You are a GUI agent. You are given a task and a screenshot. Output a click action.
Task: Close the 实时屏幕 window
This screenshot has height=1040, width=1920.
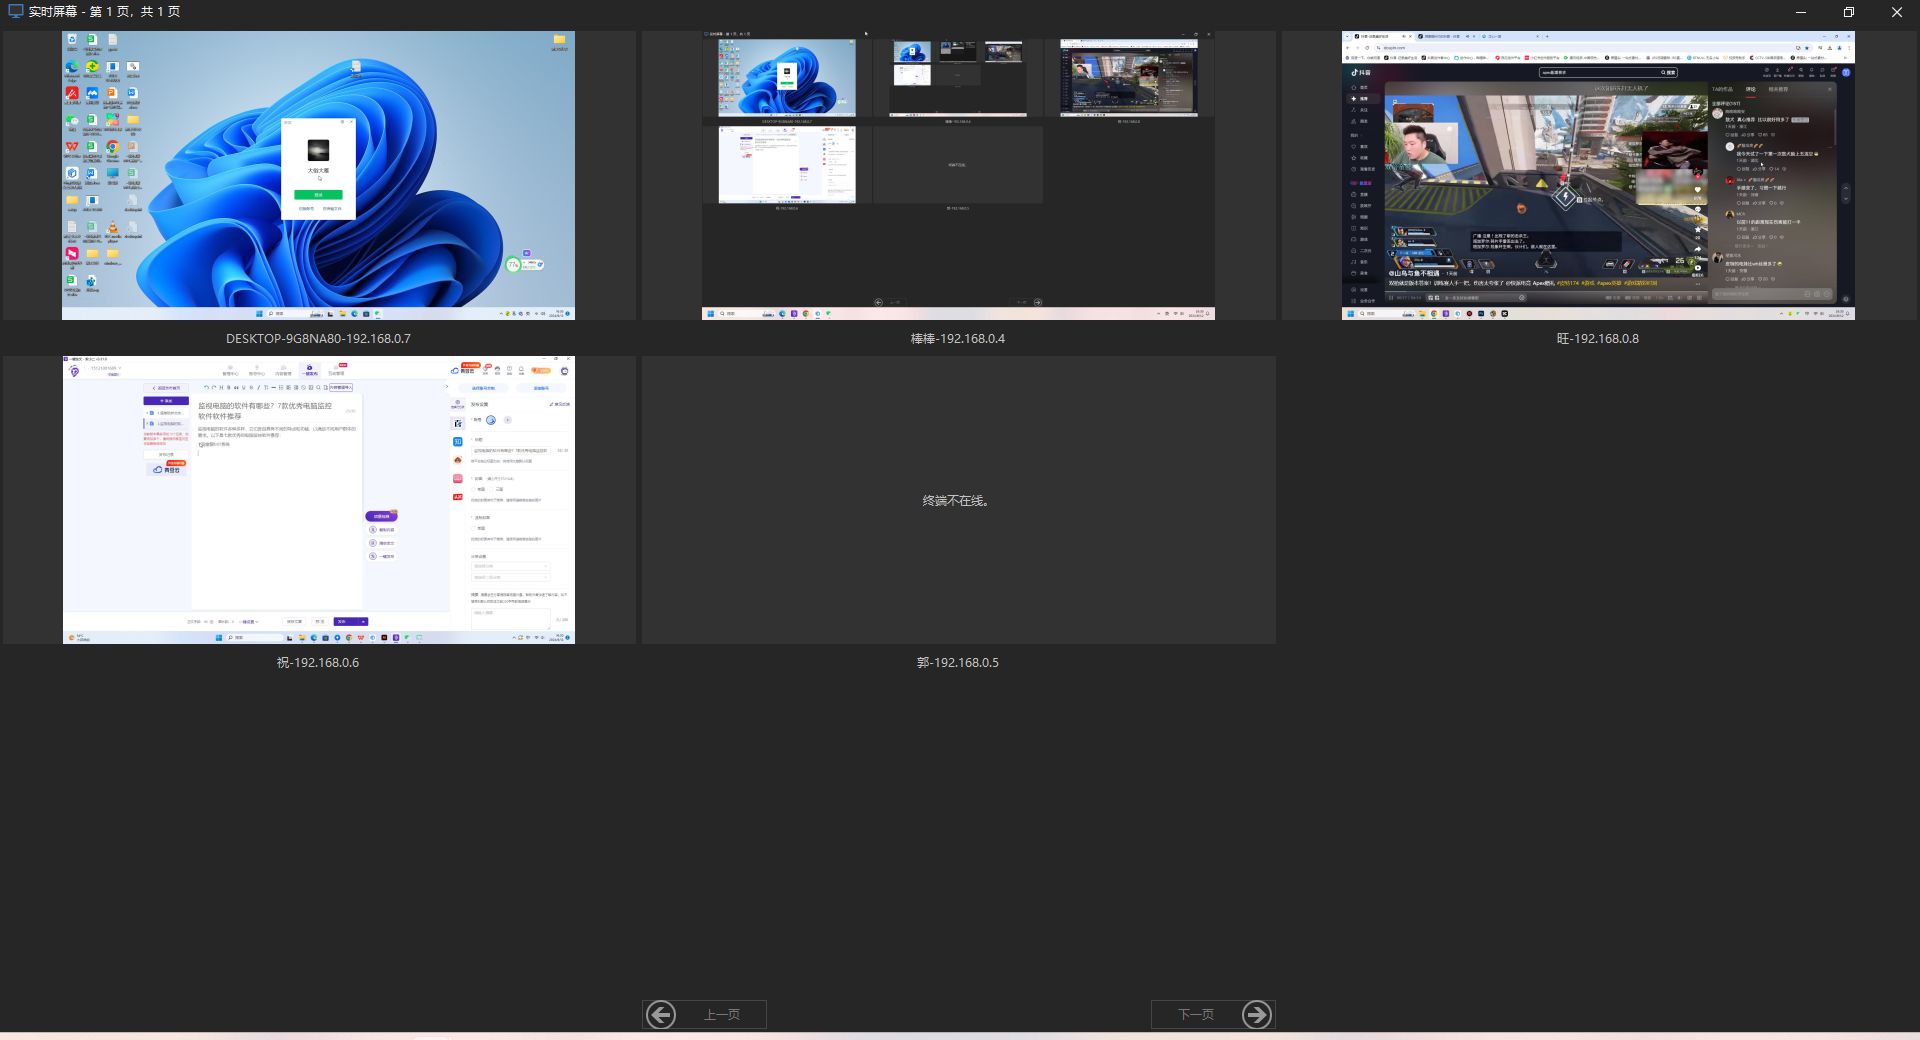[x=1896, y=12]
